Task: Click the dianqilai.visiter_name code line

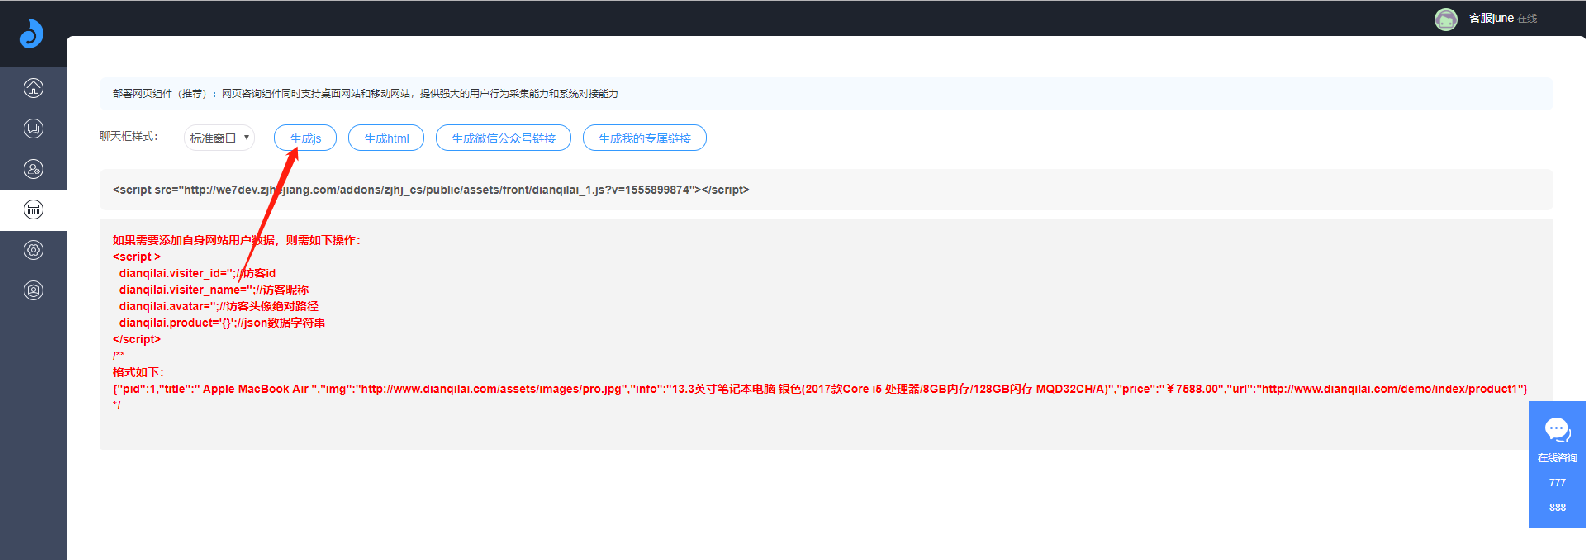Action: tap(214, 290)
